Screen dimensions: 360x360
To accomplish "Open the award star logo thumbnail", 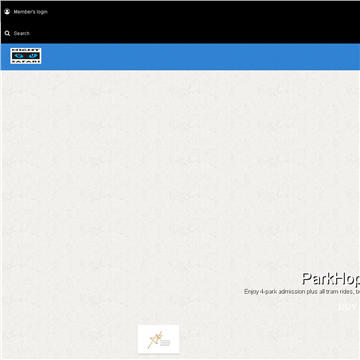I will [x=158, y=339].
